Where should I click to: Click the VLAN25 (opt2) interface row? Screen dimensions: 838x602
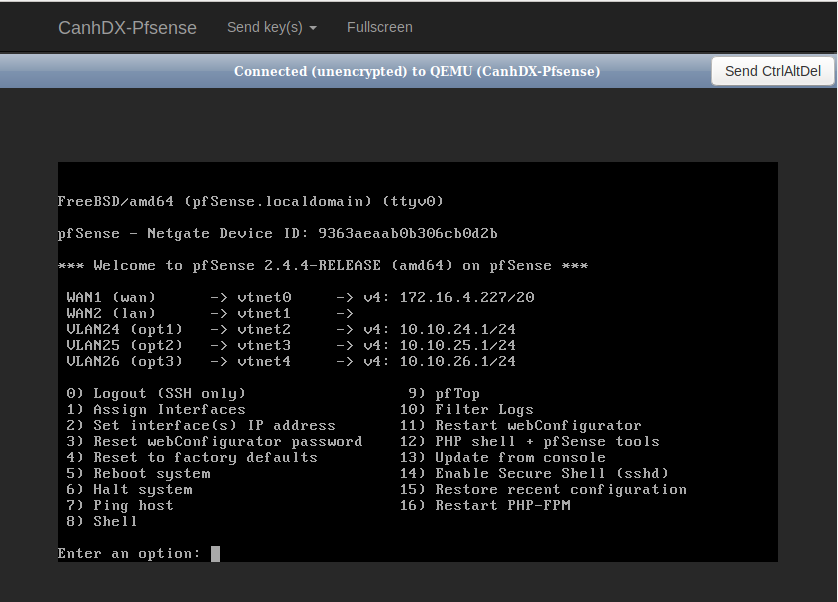[291, 345]
